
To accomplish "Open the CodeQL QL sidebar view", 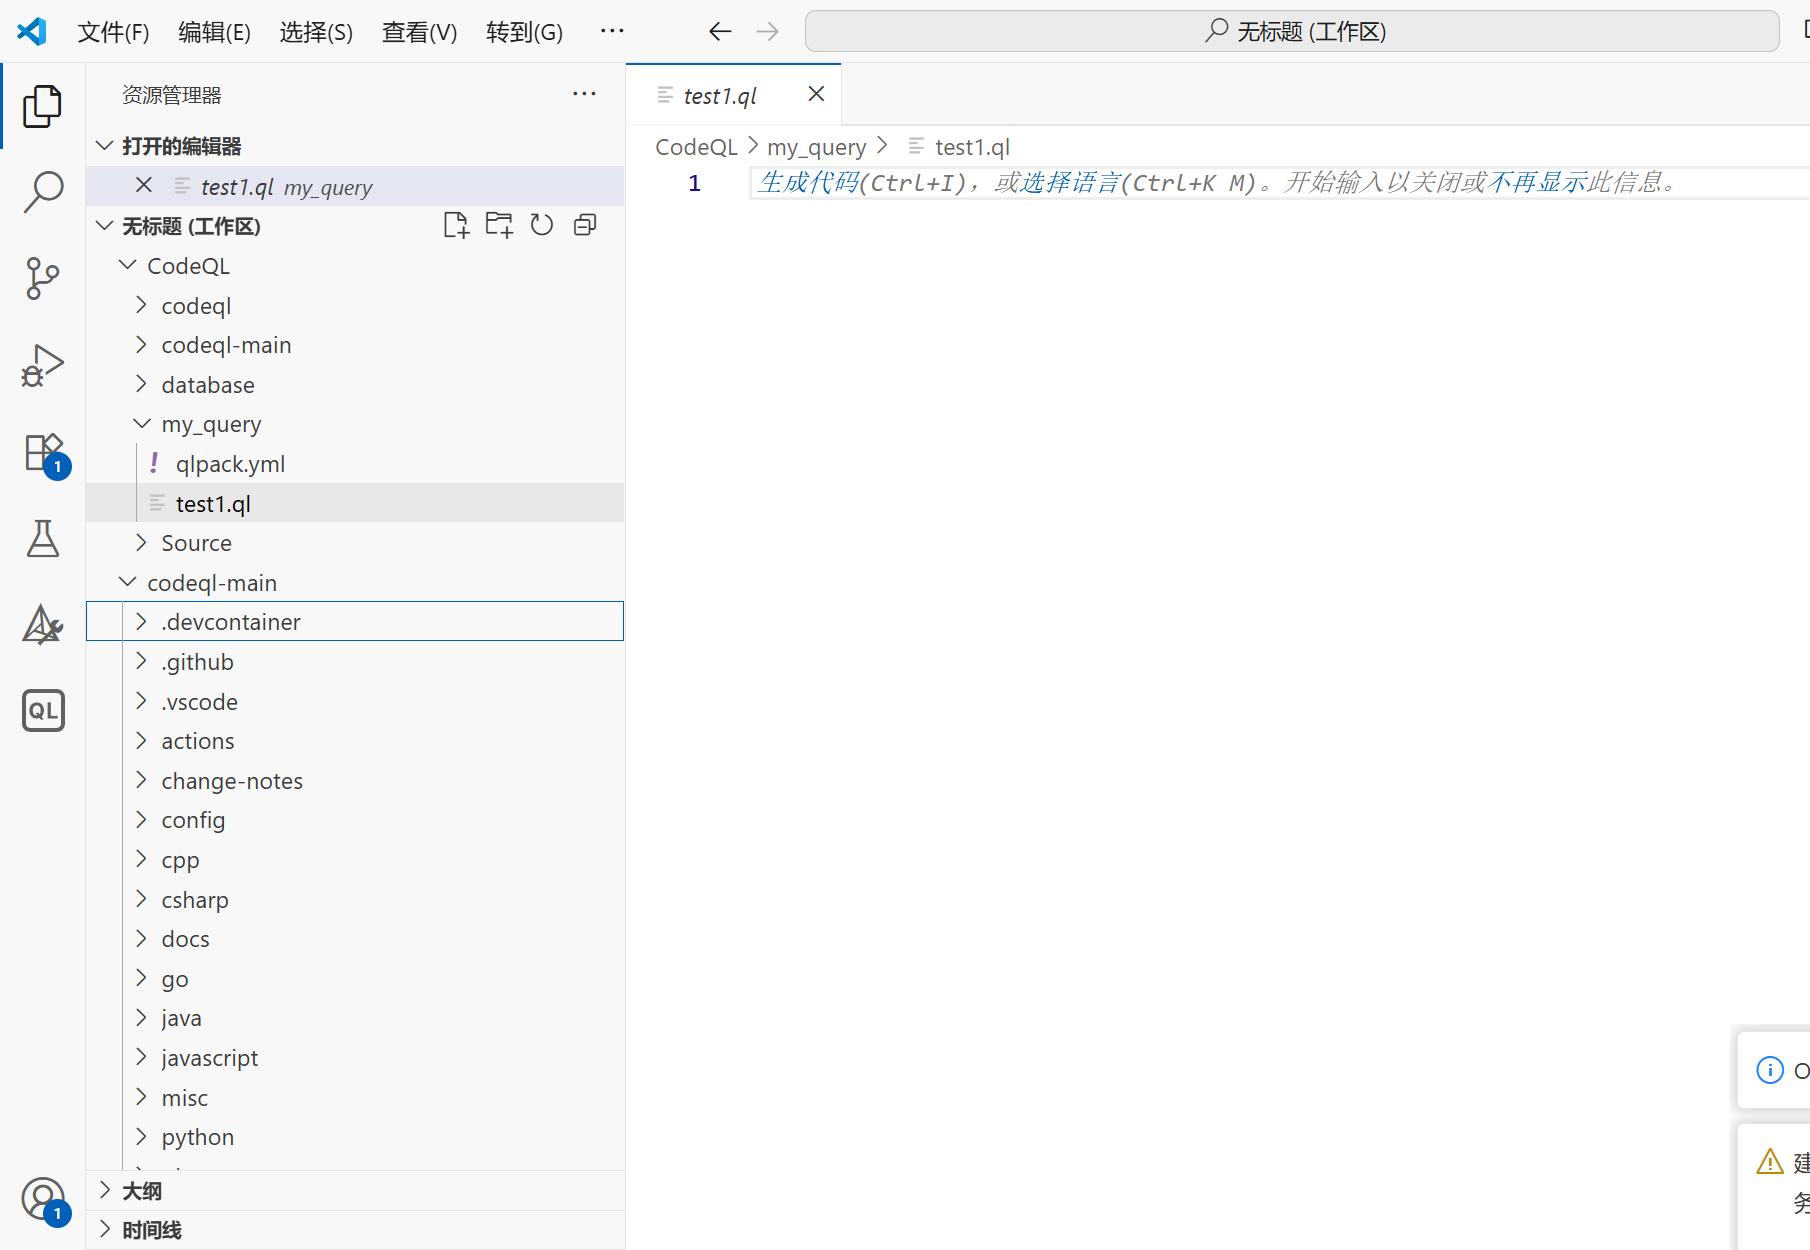I will click(43, 711).
